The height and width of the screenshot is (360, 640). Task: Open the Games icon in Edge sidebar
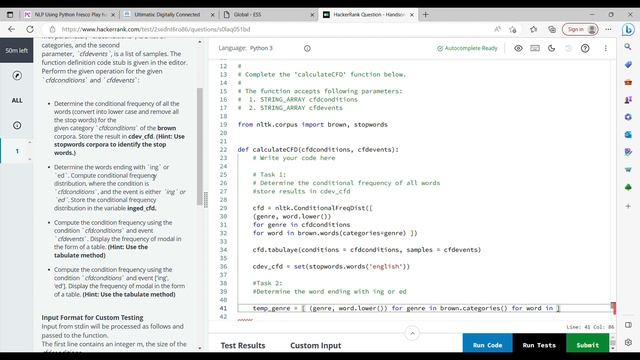click(x=628, y=100)
